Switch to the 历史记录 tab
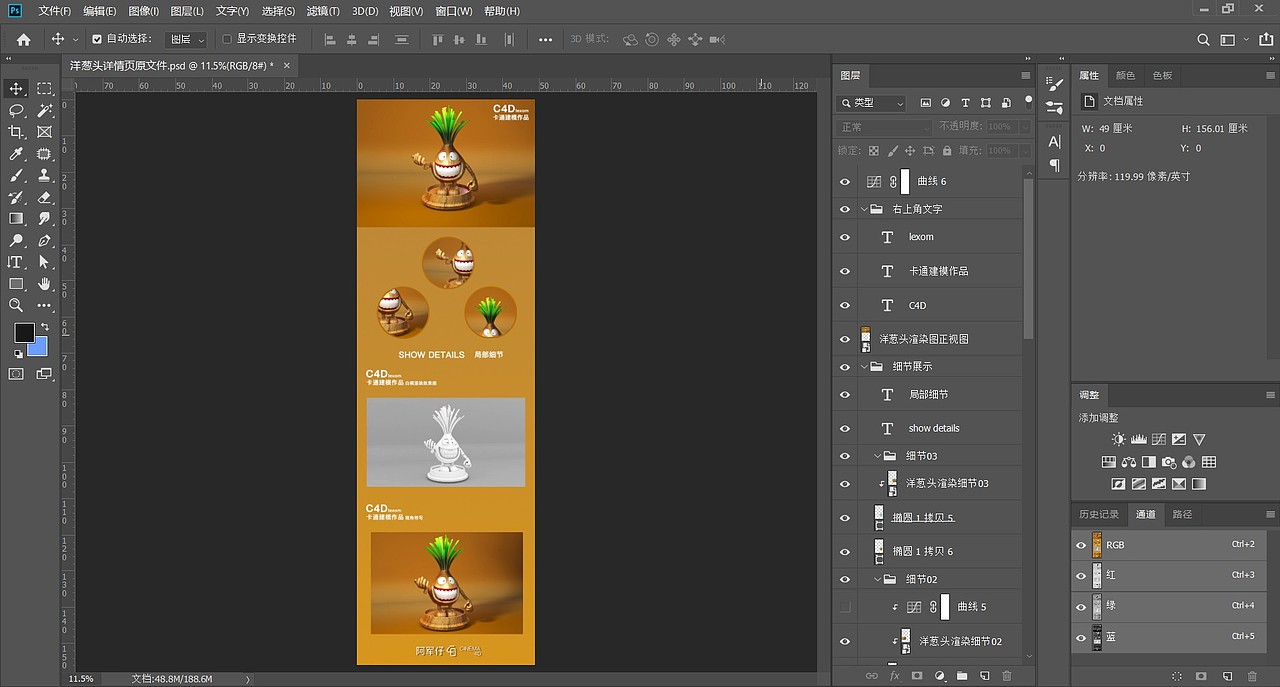 [x=1098, y=514]
